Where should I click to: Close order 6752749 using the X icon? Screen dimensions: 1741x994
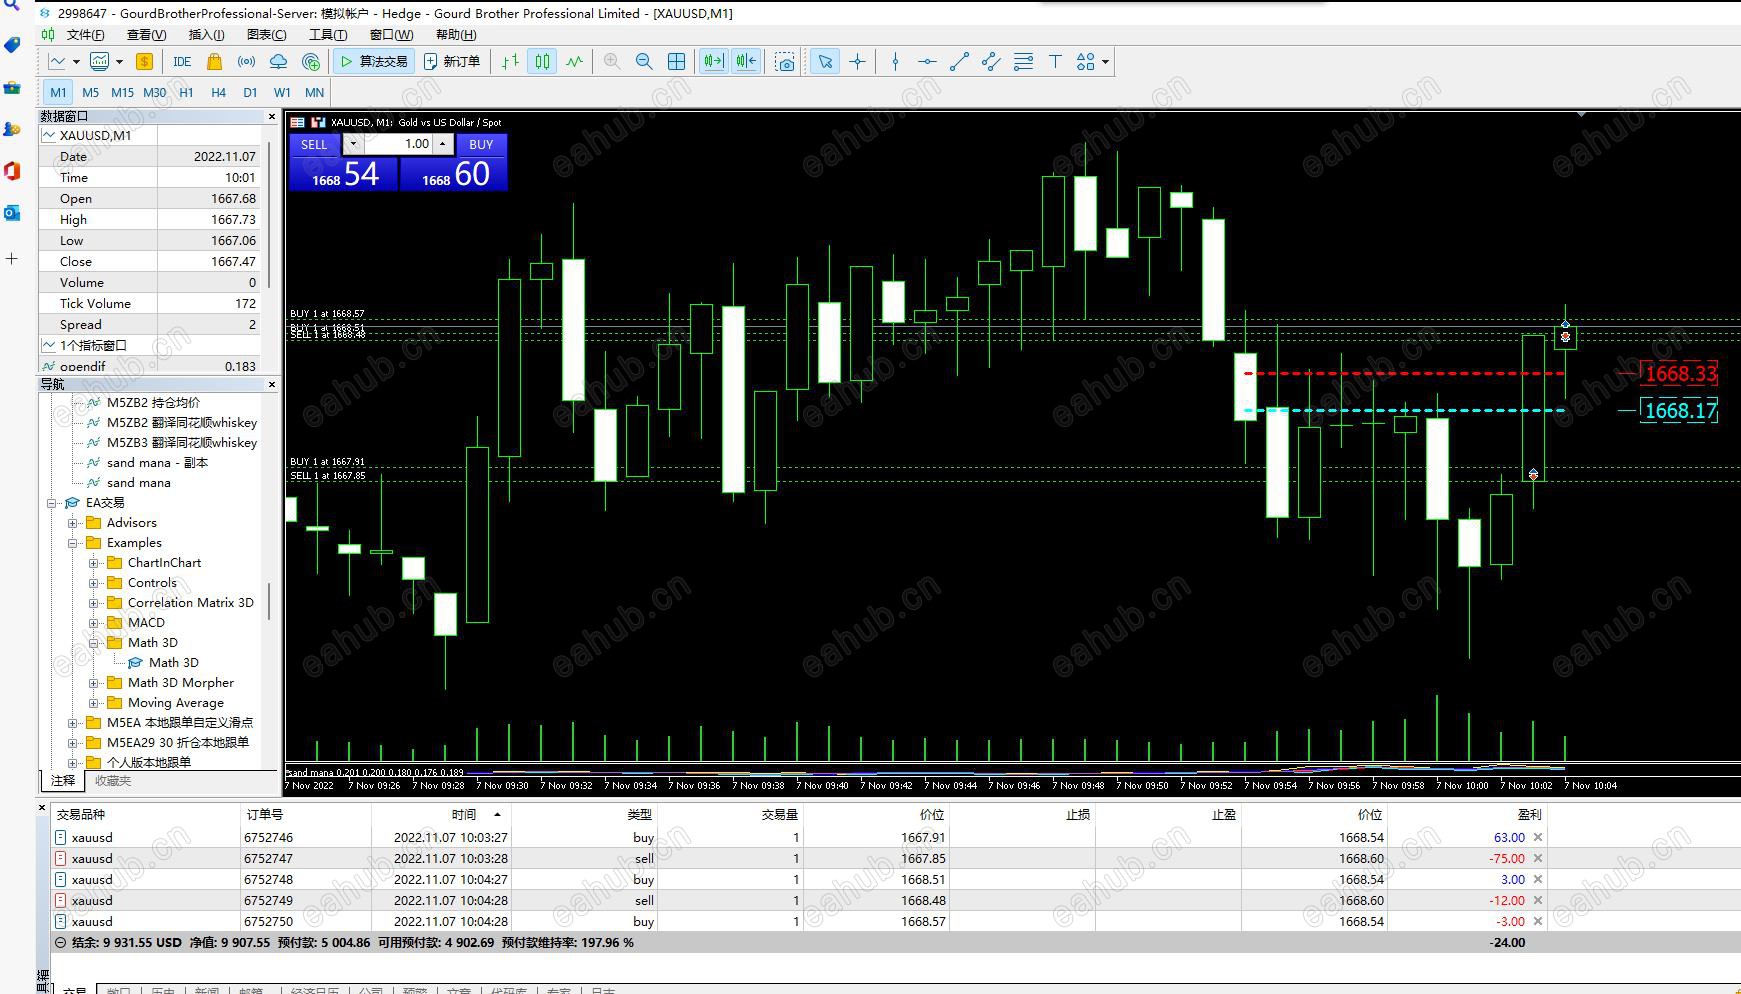pos(1538,901)
